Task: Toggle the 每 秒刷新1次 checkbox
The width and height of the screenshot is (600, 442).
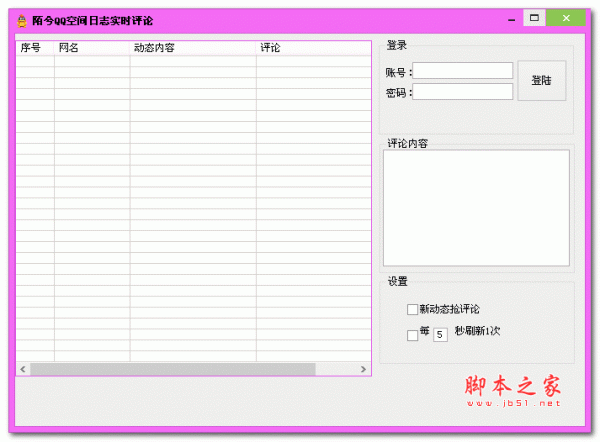Action: pyautogui.click(x=412, y=335)
